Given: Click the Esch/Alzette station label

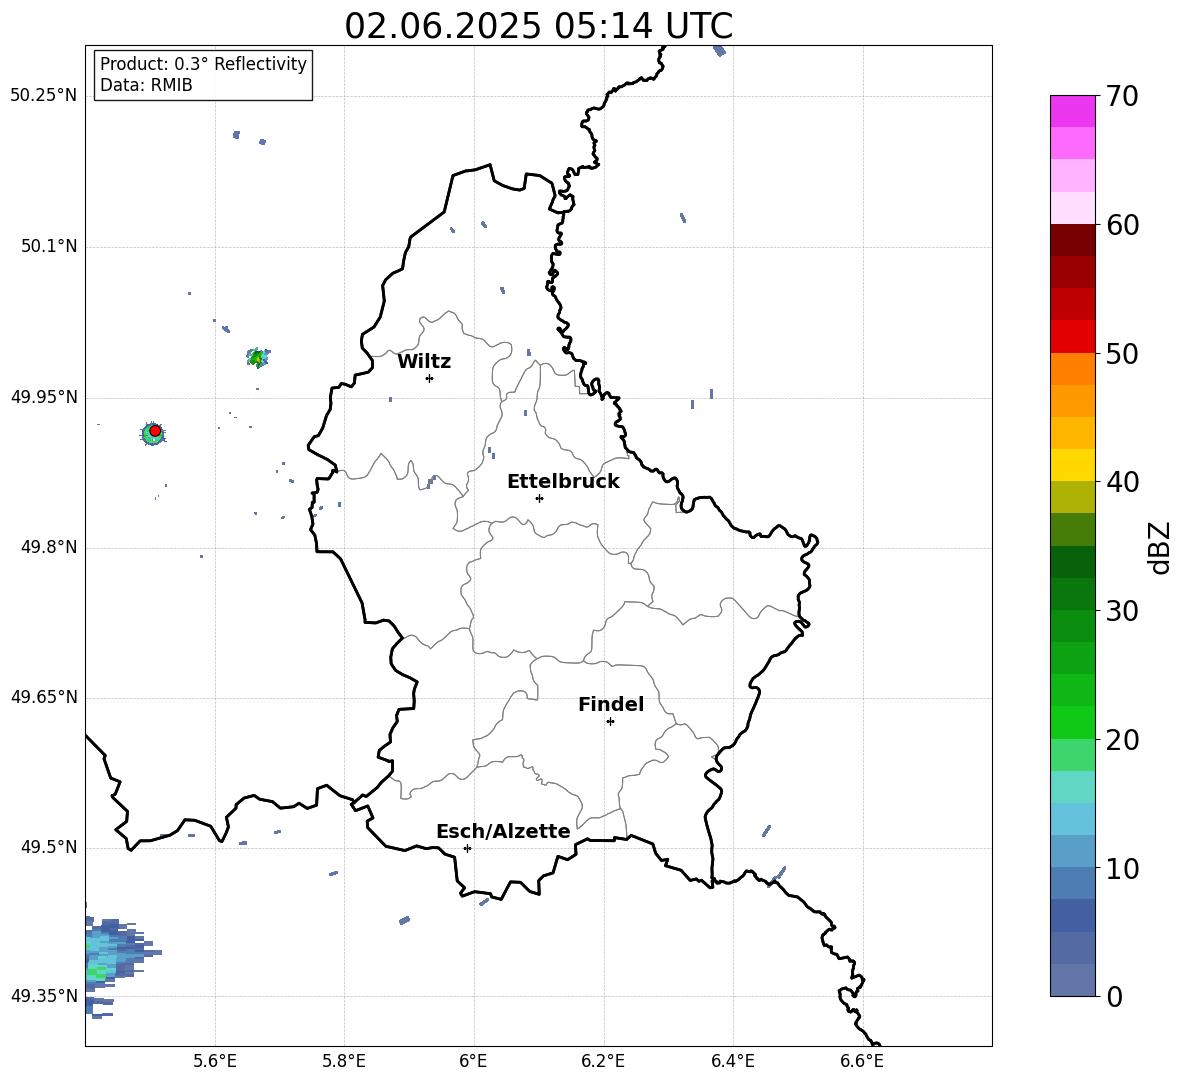Looking at the screenshot, I should 503,831.
